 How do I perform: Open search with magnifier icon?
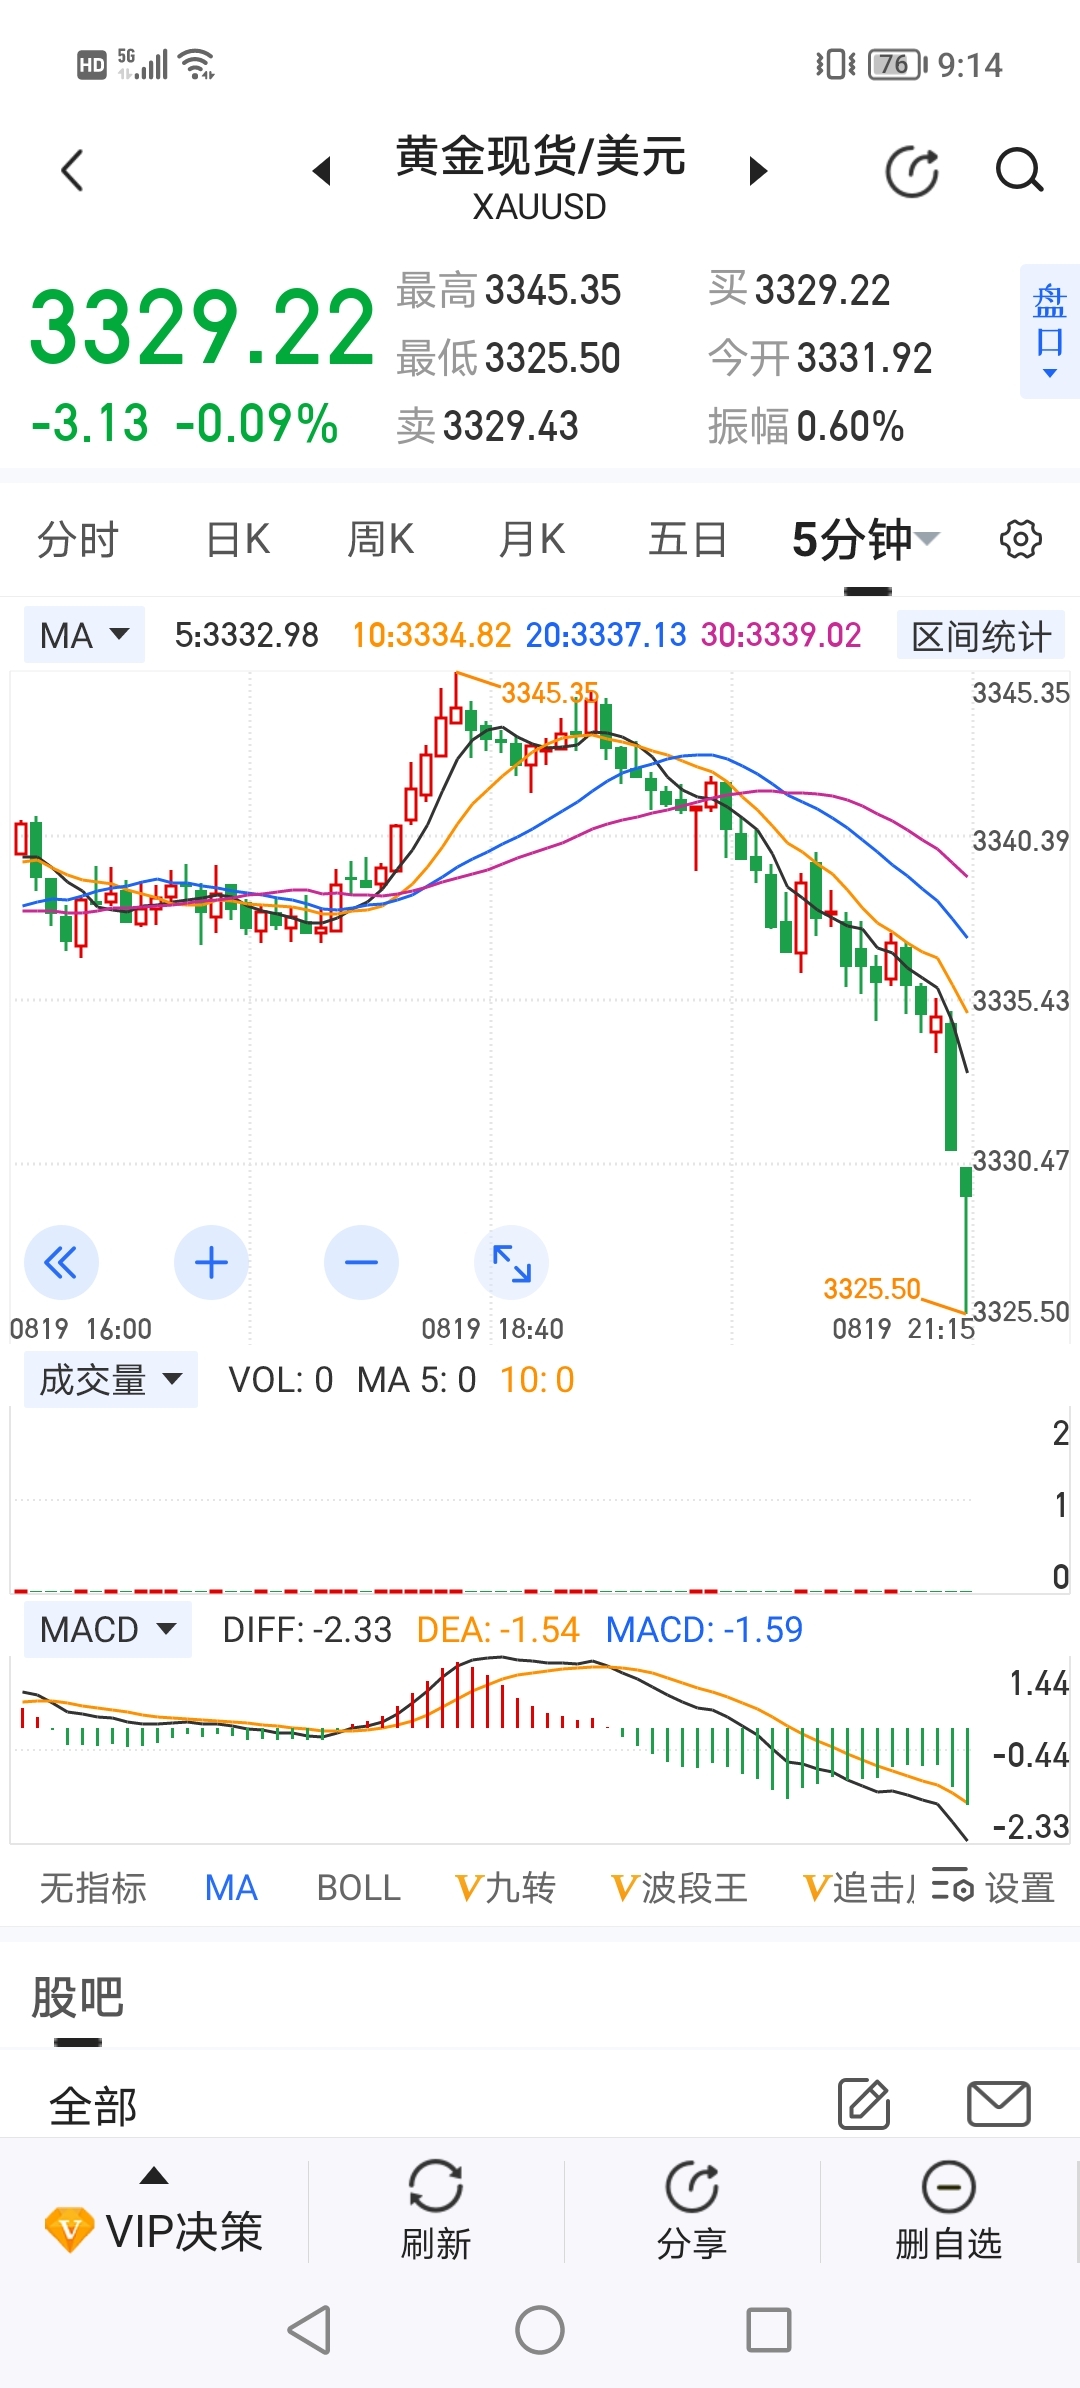click(x=1019, y=170)
